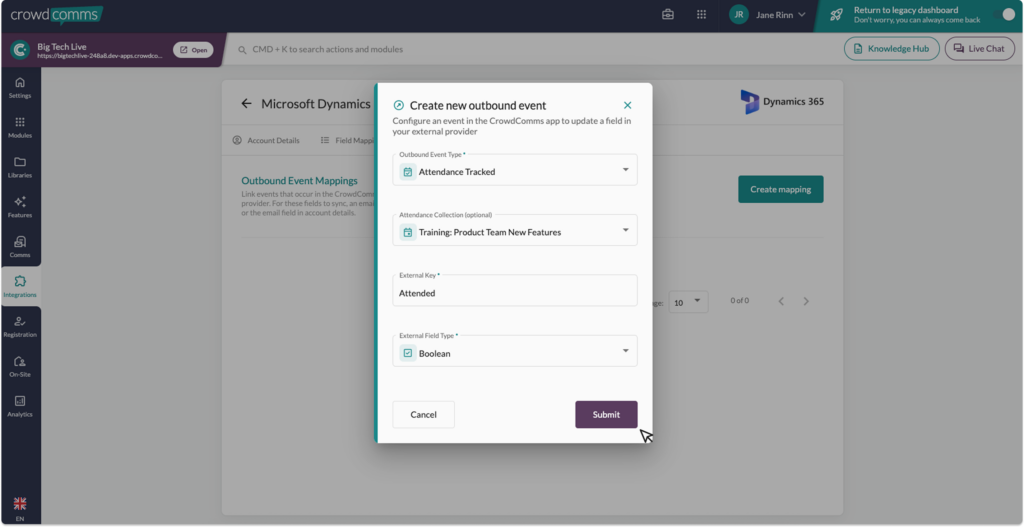Expand the Outbound Event Type dropdown
Viewport: 1024px width, 527px height.
515,171
